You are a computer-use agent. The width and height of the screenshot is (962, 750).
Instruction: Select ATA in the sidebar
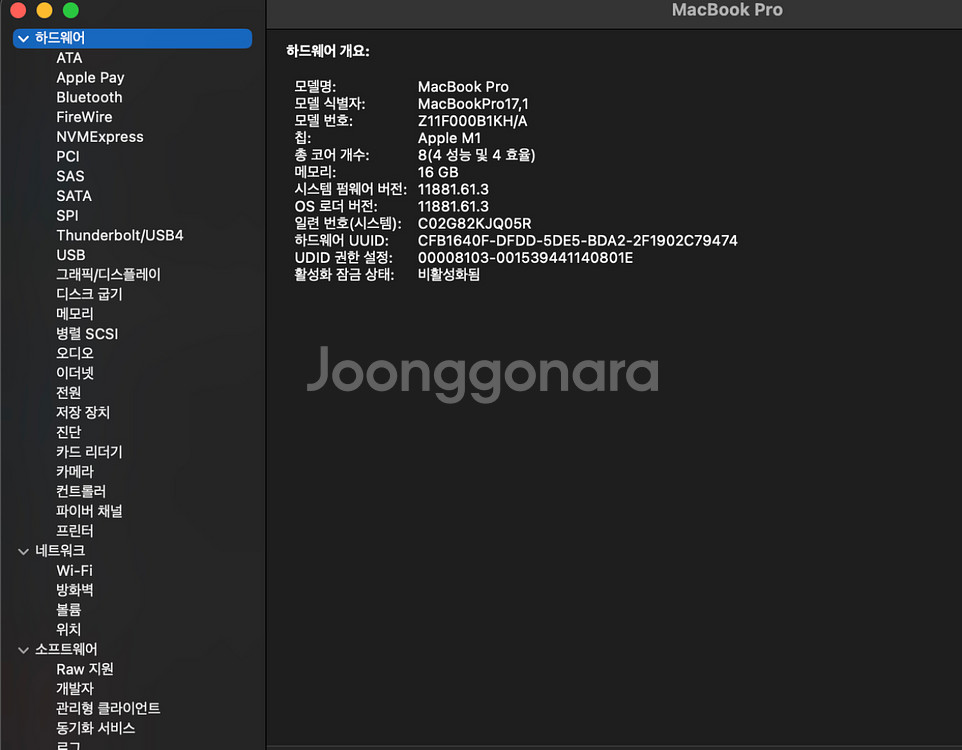69,58
